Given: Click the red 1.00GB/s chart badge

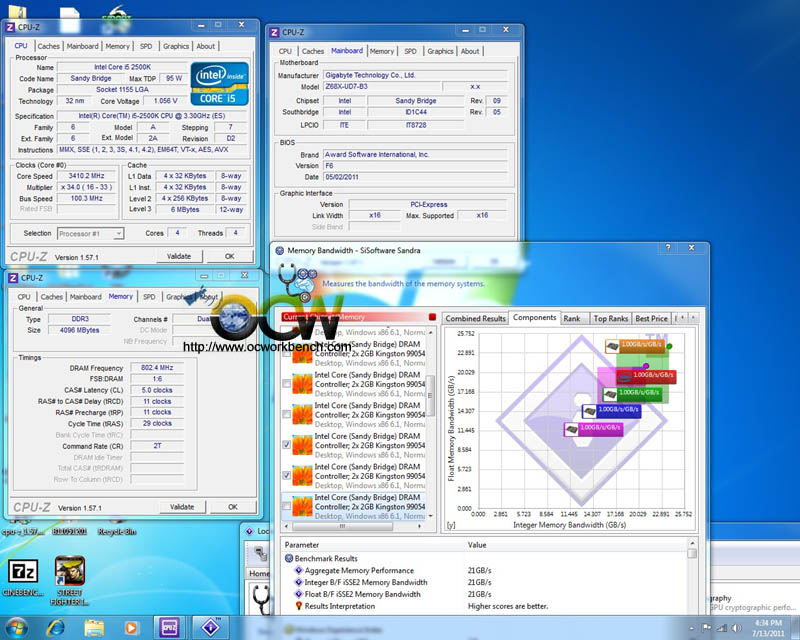Looking at the screenshot, I should pyautogui.click(x=646, y=377).
